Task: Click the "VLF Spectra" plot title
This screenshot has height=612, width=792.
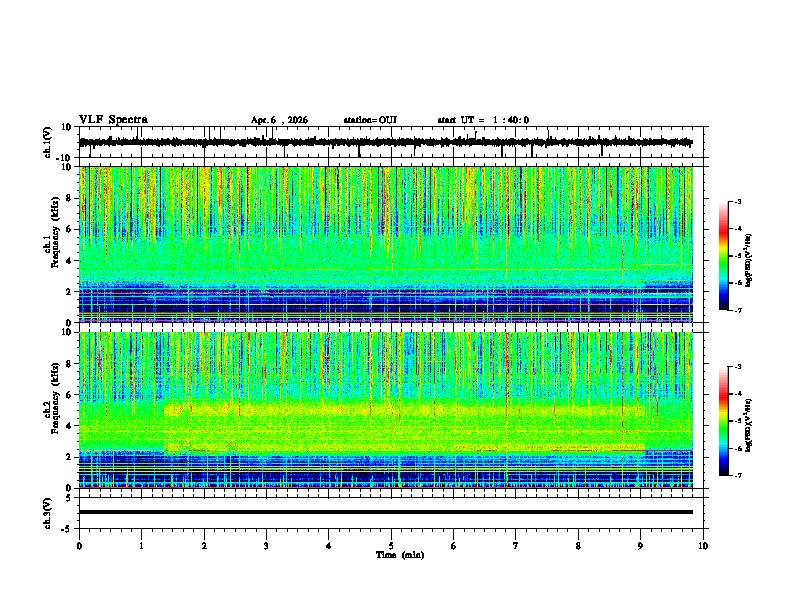Action: tap(113, 120)
